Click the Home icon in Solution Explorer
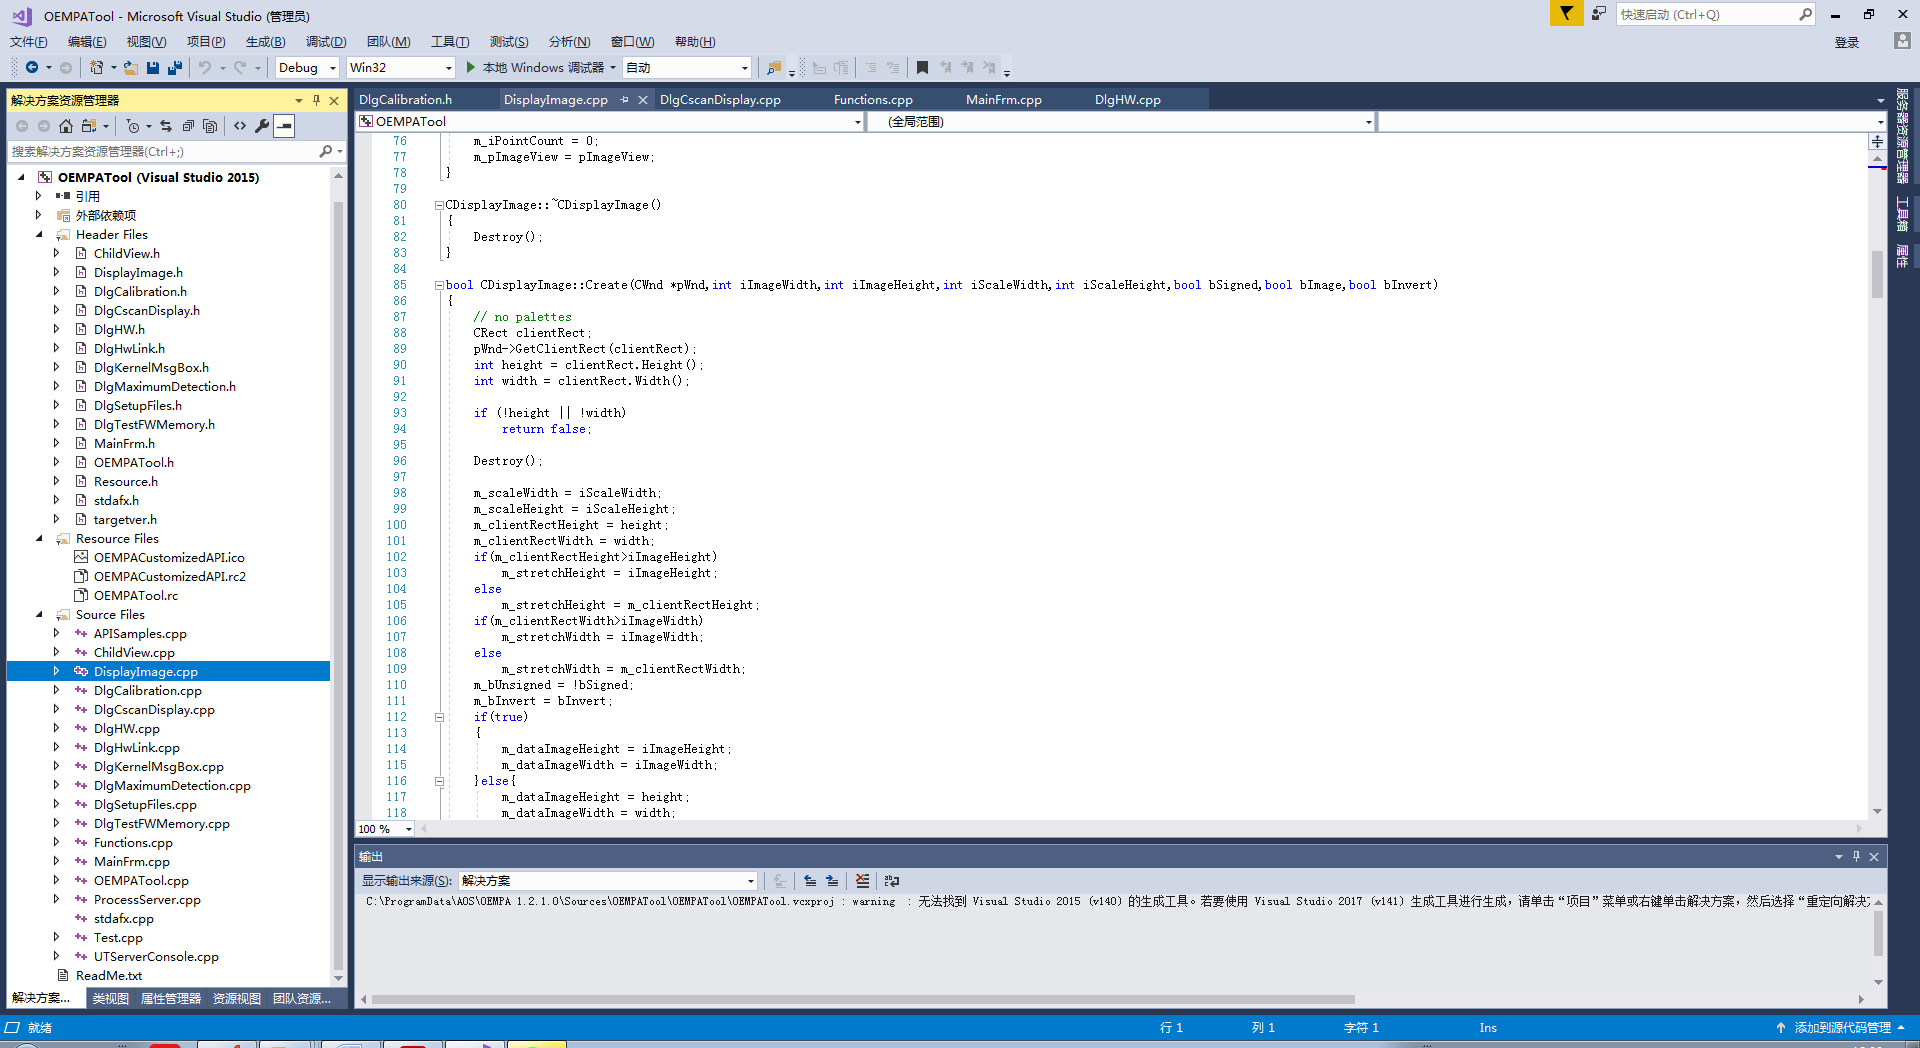1920x1048 pixels. pyautogui.click(x=66, y=126)
